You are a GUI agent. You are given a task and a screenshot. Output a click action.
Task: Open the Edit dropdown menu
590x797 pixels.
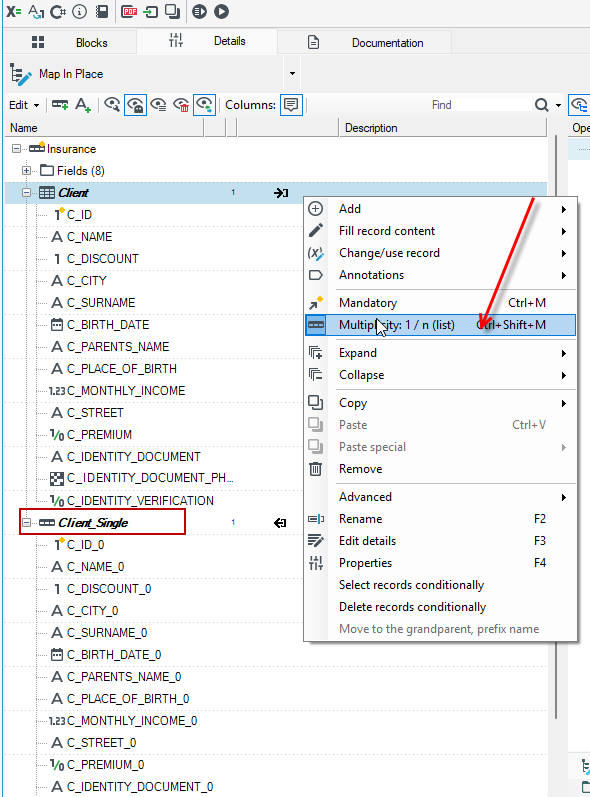click(x=24, y=105)
